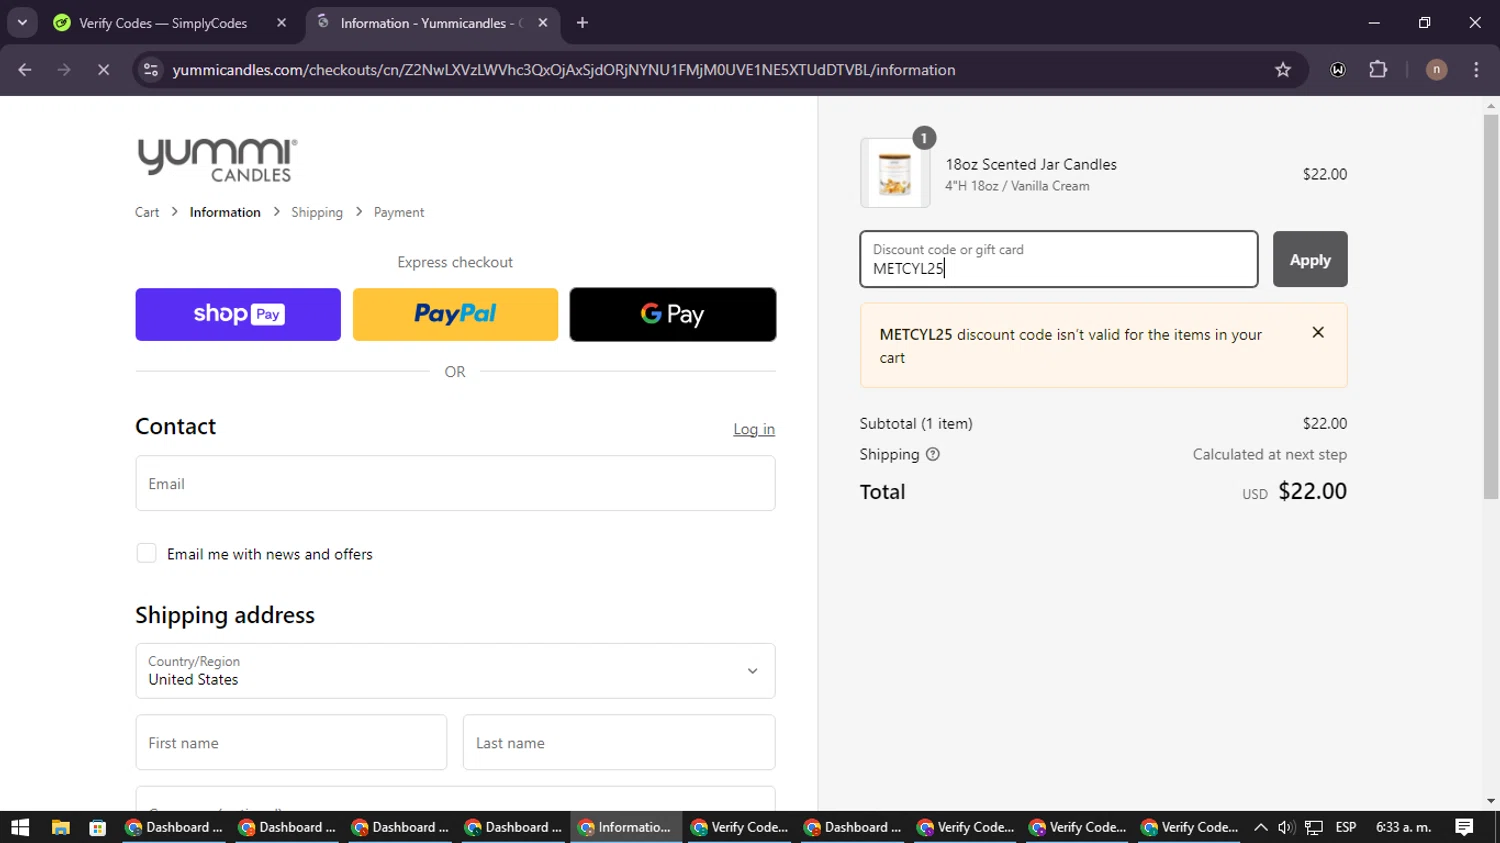Image resolution: width=1500 pixels, height=843 pixels.
Task: Pay with Shop Pay button
Action: click(238, 314)
